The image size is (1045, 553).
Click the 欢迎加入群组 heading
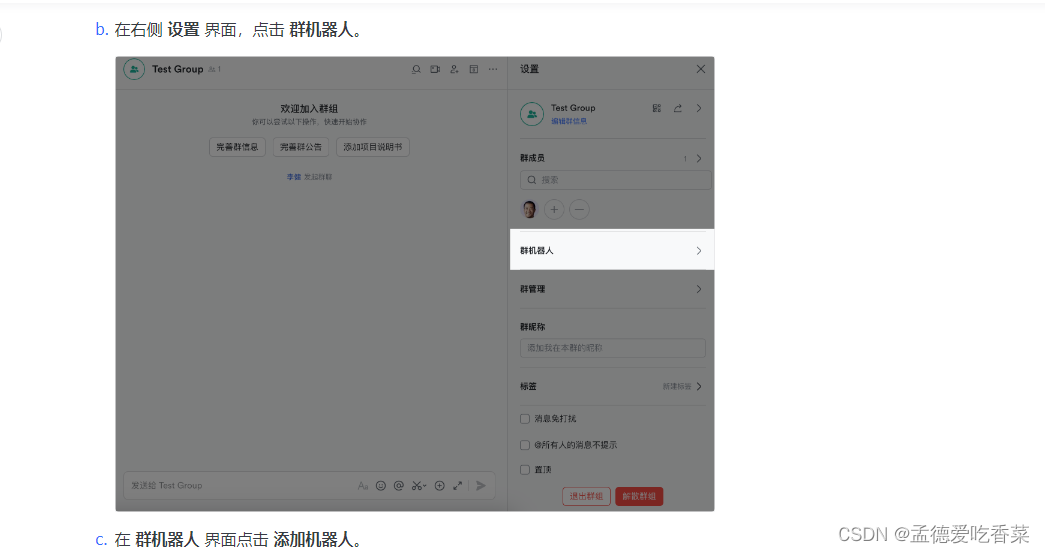(x=309, y=109)
